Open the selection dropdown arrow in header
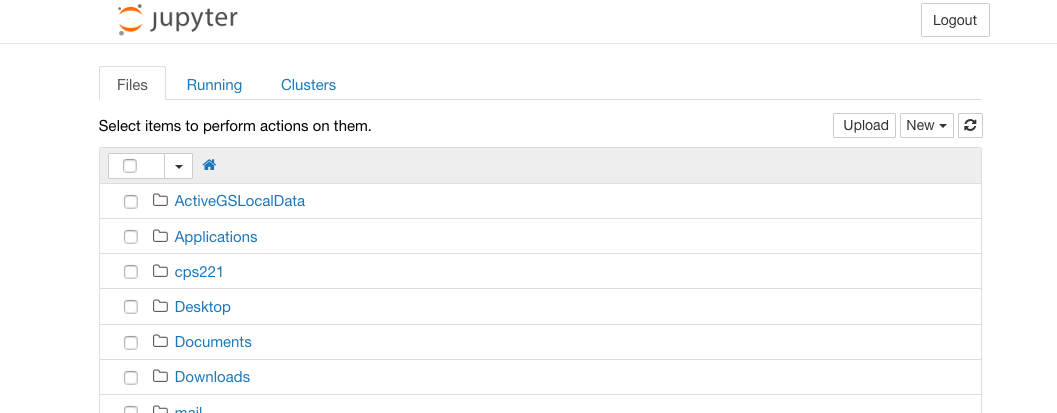The height and width of the screenshot is (413, 1057). 178,166
